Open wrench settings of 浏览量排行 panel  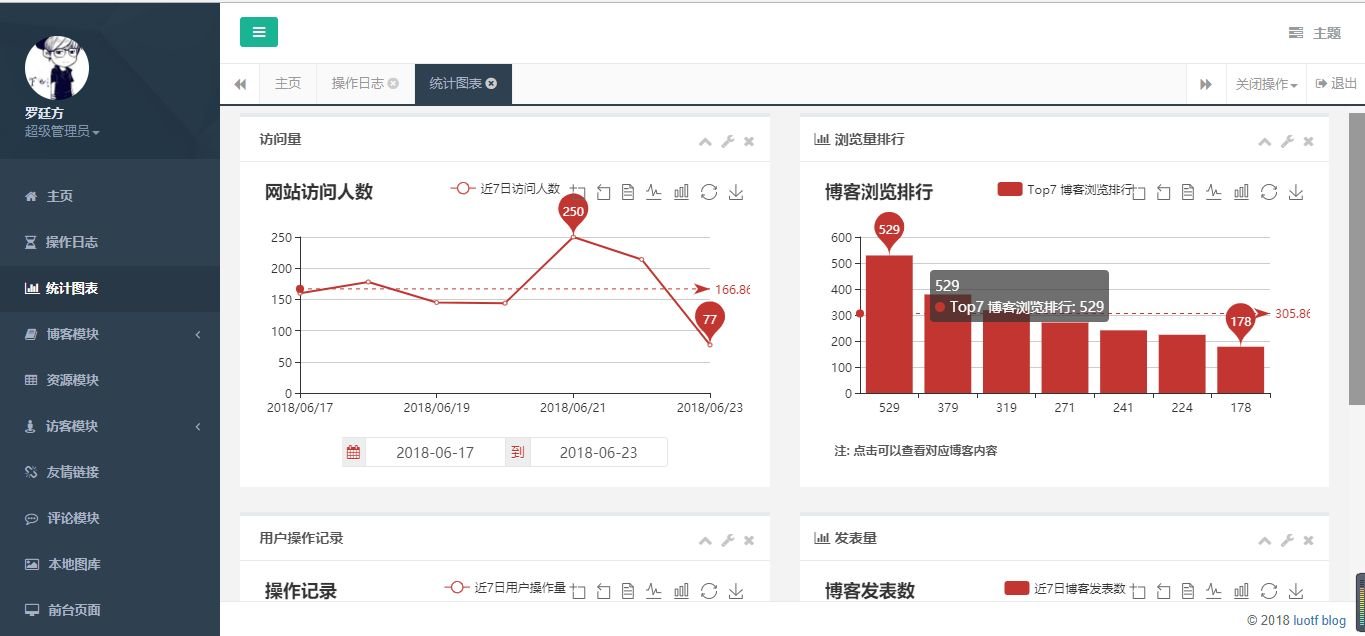click(x=1288, y=142)
